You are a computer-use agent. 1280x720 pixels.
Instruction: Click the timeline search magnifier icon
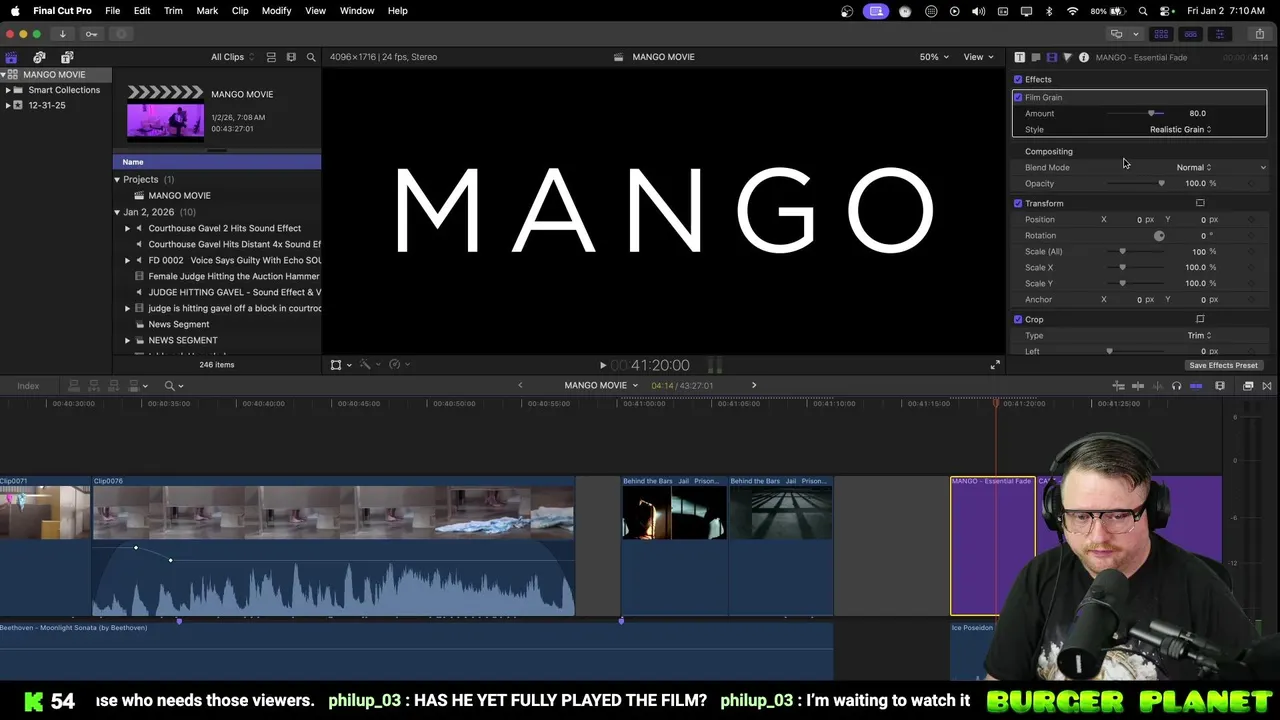tap(170, 385)
